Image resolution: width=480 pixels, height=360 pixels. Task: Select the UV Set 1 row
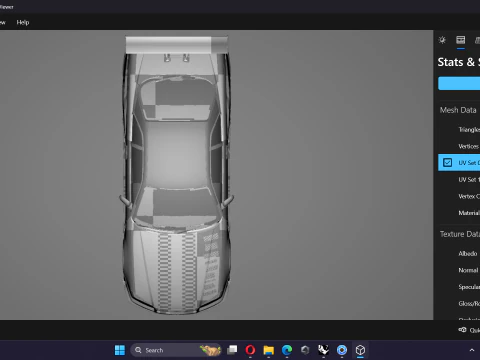coord(459,179)
